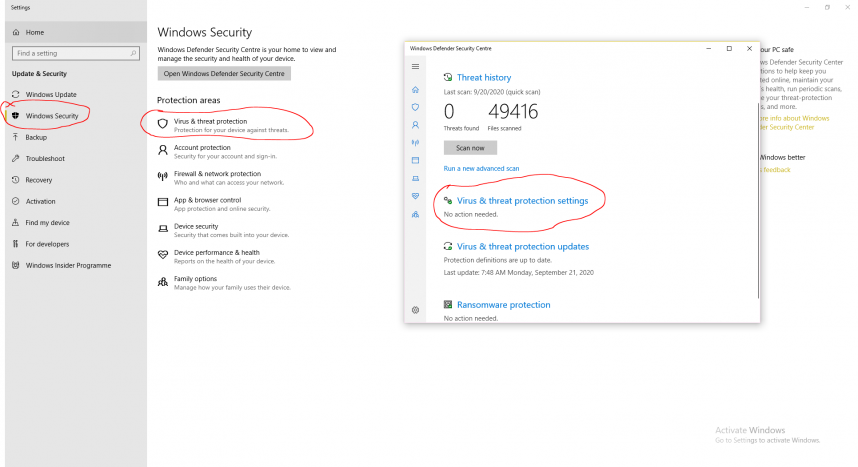
Task: Open Virus & threat protection updates link
Action: 523,246
